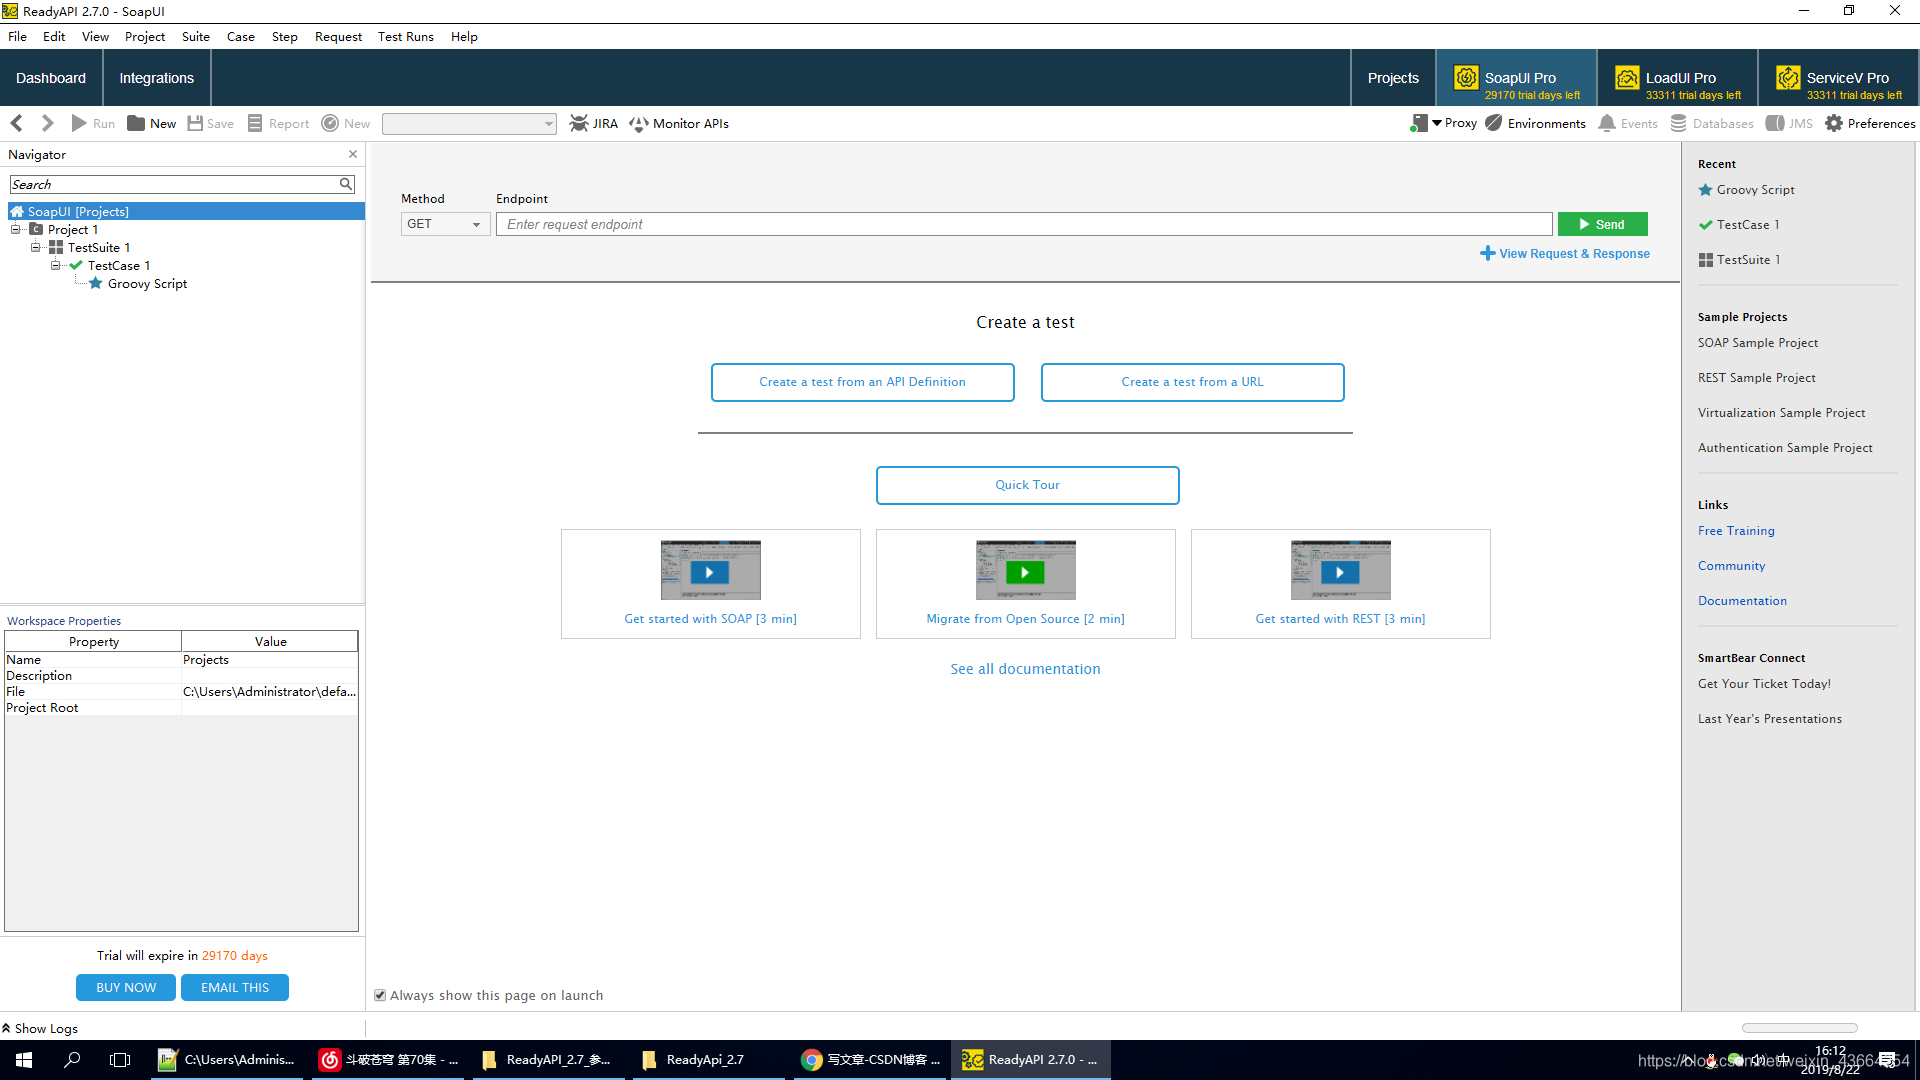Open Windows Start menu
Image resolution: width=1920 pixels, height=1080 pixels.
(24, 1059)
